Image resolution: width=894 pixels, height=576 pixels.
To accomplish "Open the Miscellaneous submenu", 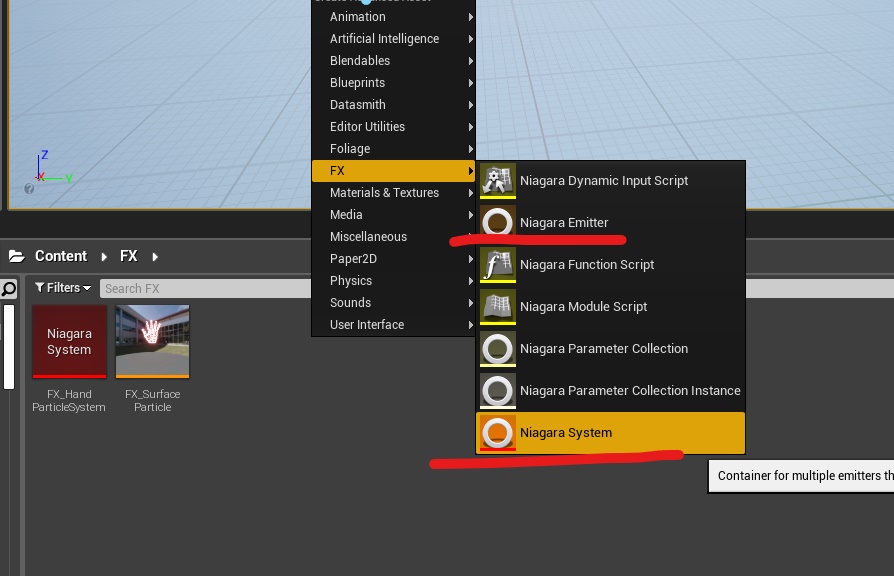I will (393, 237).
